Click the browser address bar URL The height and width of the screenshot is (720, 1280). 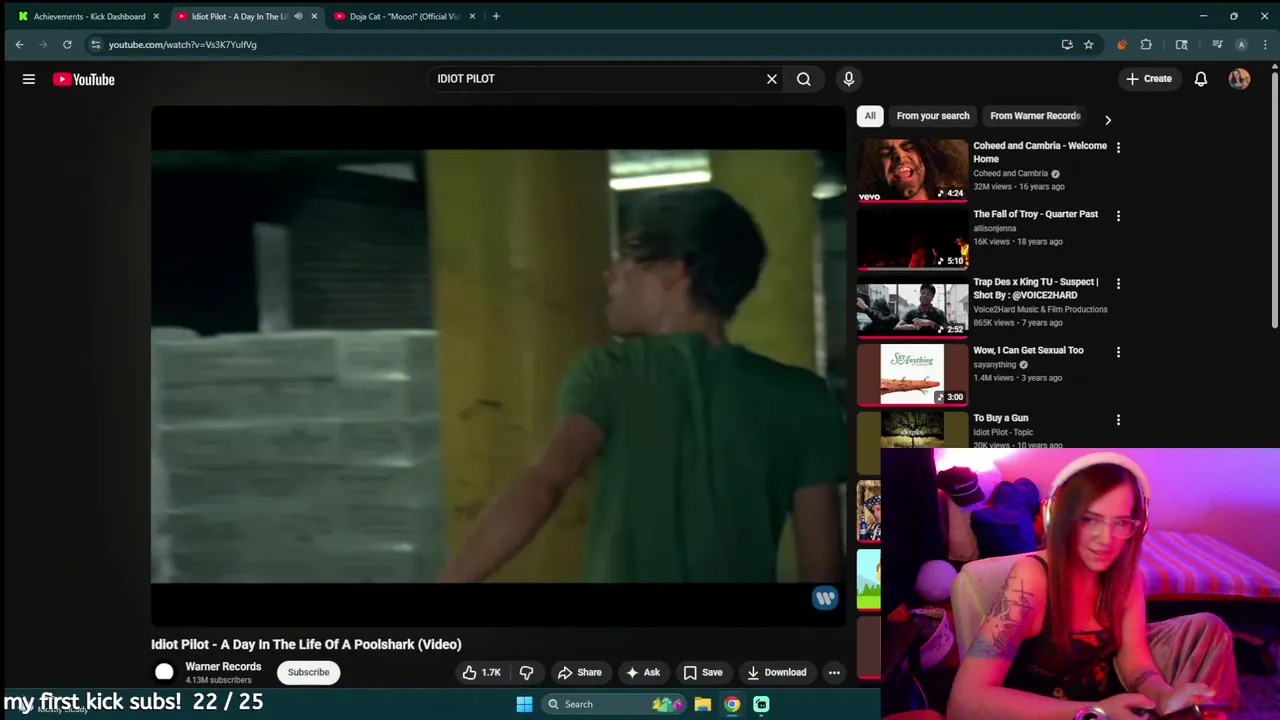tap(183, 45)
